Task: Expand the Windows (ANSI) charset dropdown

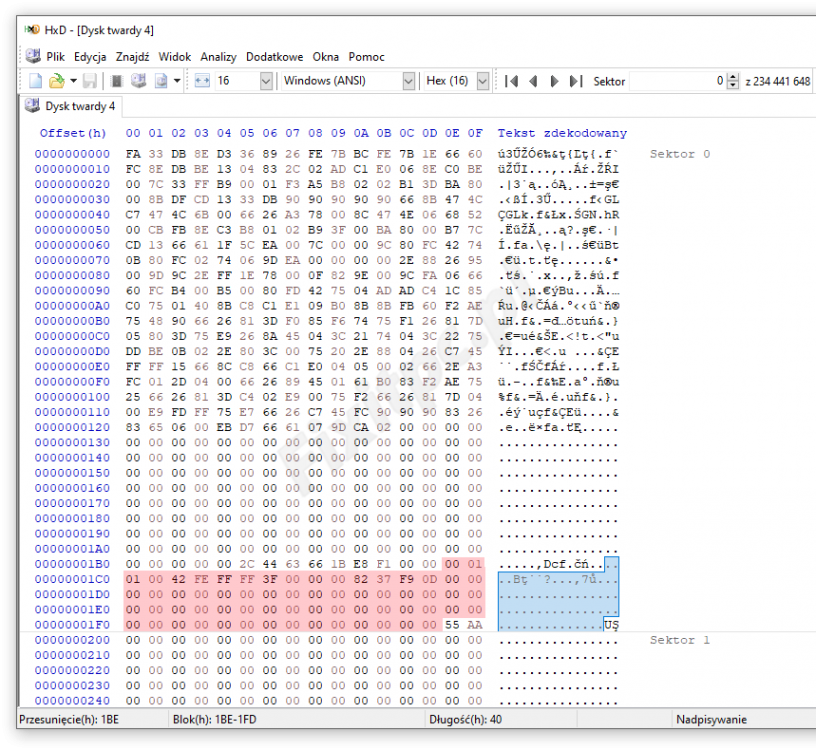Action: (346, 81)
